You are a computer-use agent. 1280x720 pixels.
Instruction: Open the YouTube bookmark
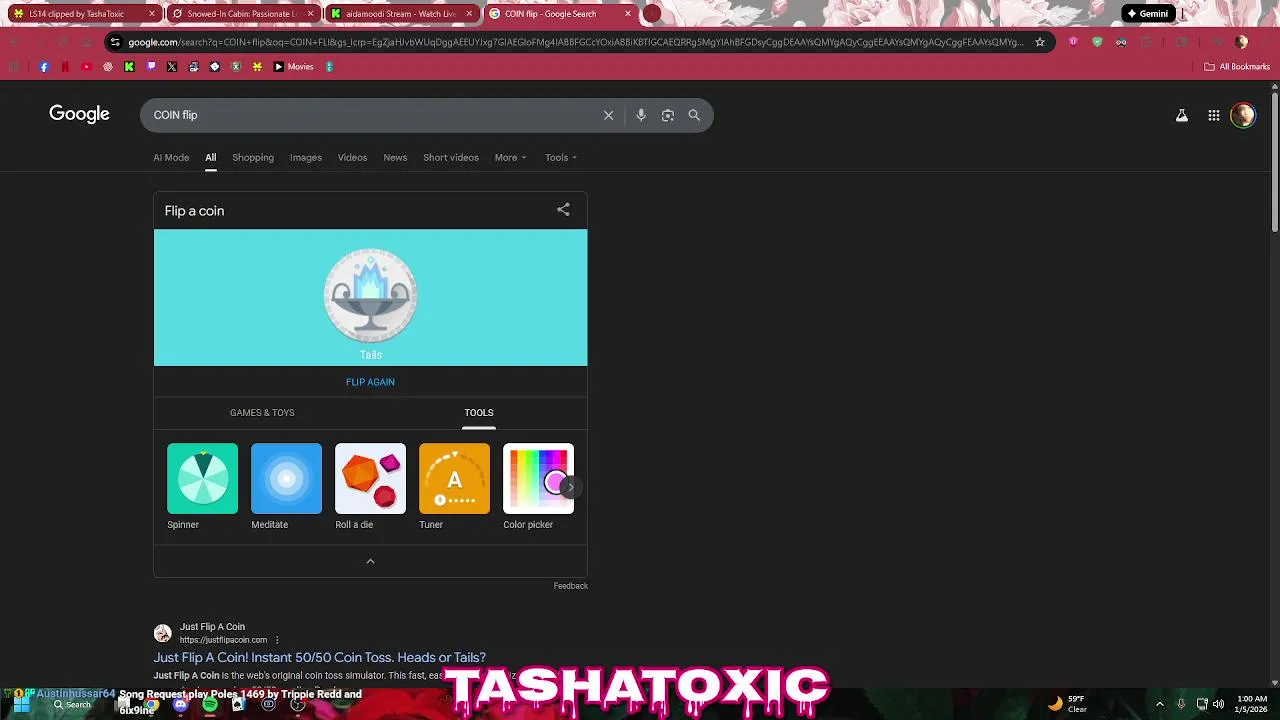point(87,67)
